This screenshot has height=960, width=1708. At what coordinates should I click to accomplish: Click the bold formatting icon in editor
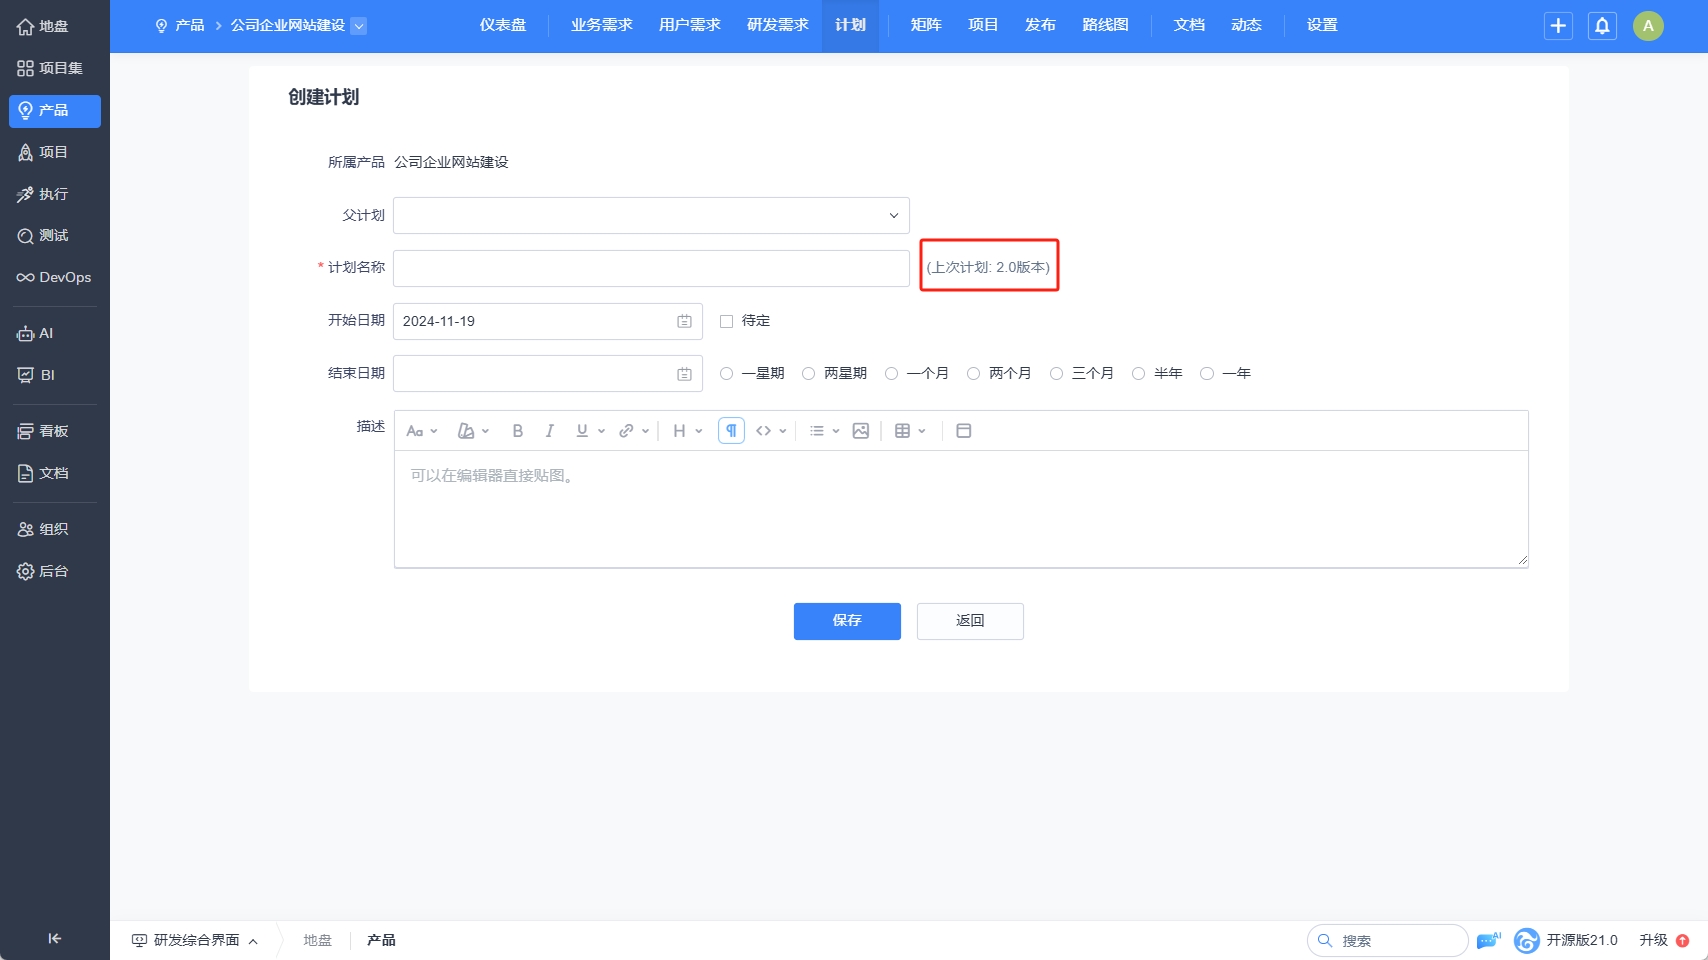[x=517, y=431]
